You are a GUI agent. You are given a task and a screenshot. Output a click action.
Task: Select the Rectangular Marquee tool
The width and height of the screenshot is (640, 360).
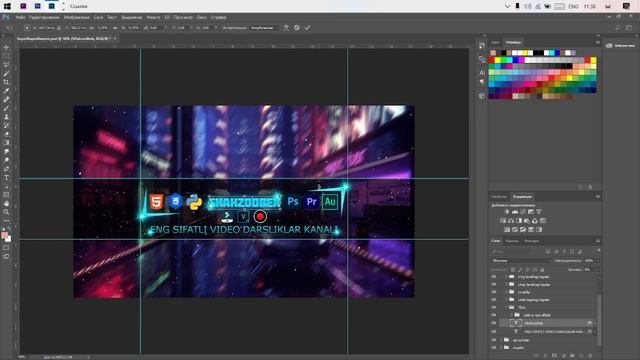[x=6, y=56]
